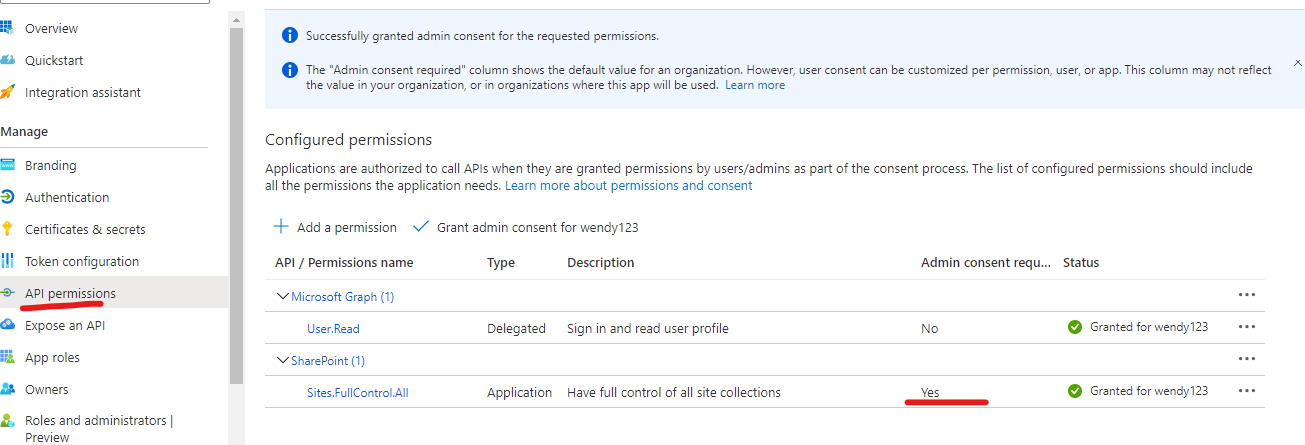Click the Branding icon

pyautogui.click(x=7, y=165)
